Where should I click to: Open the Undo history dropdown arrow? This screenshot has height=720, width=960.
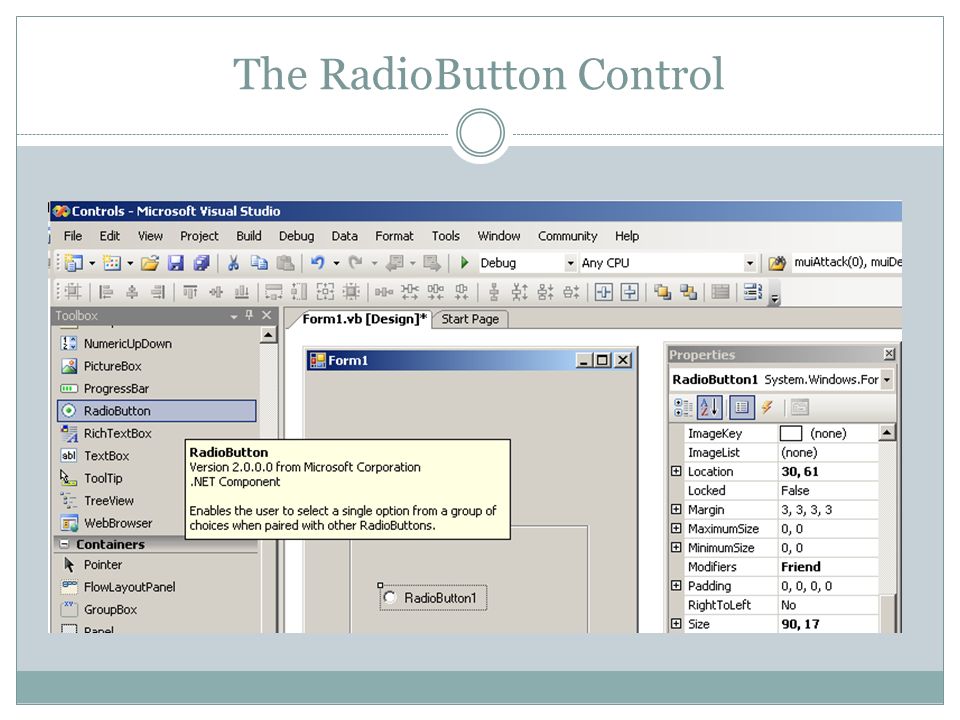(x=336, y=264)
